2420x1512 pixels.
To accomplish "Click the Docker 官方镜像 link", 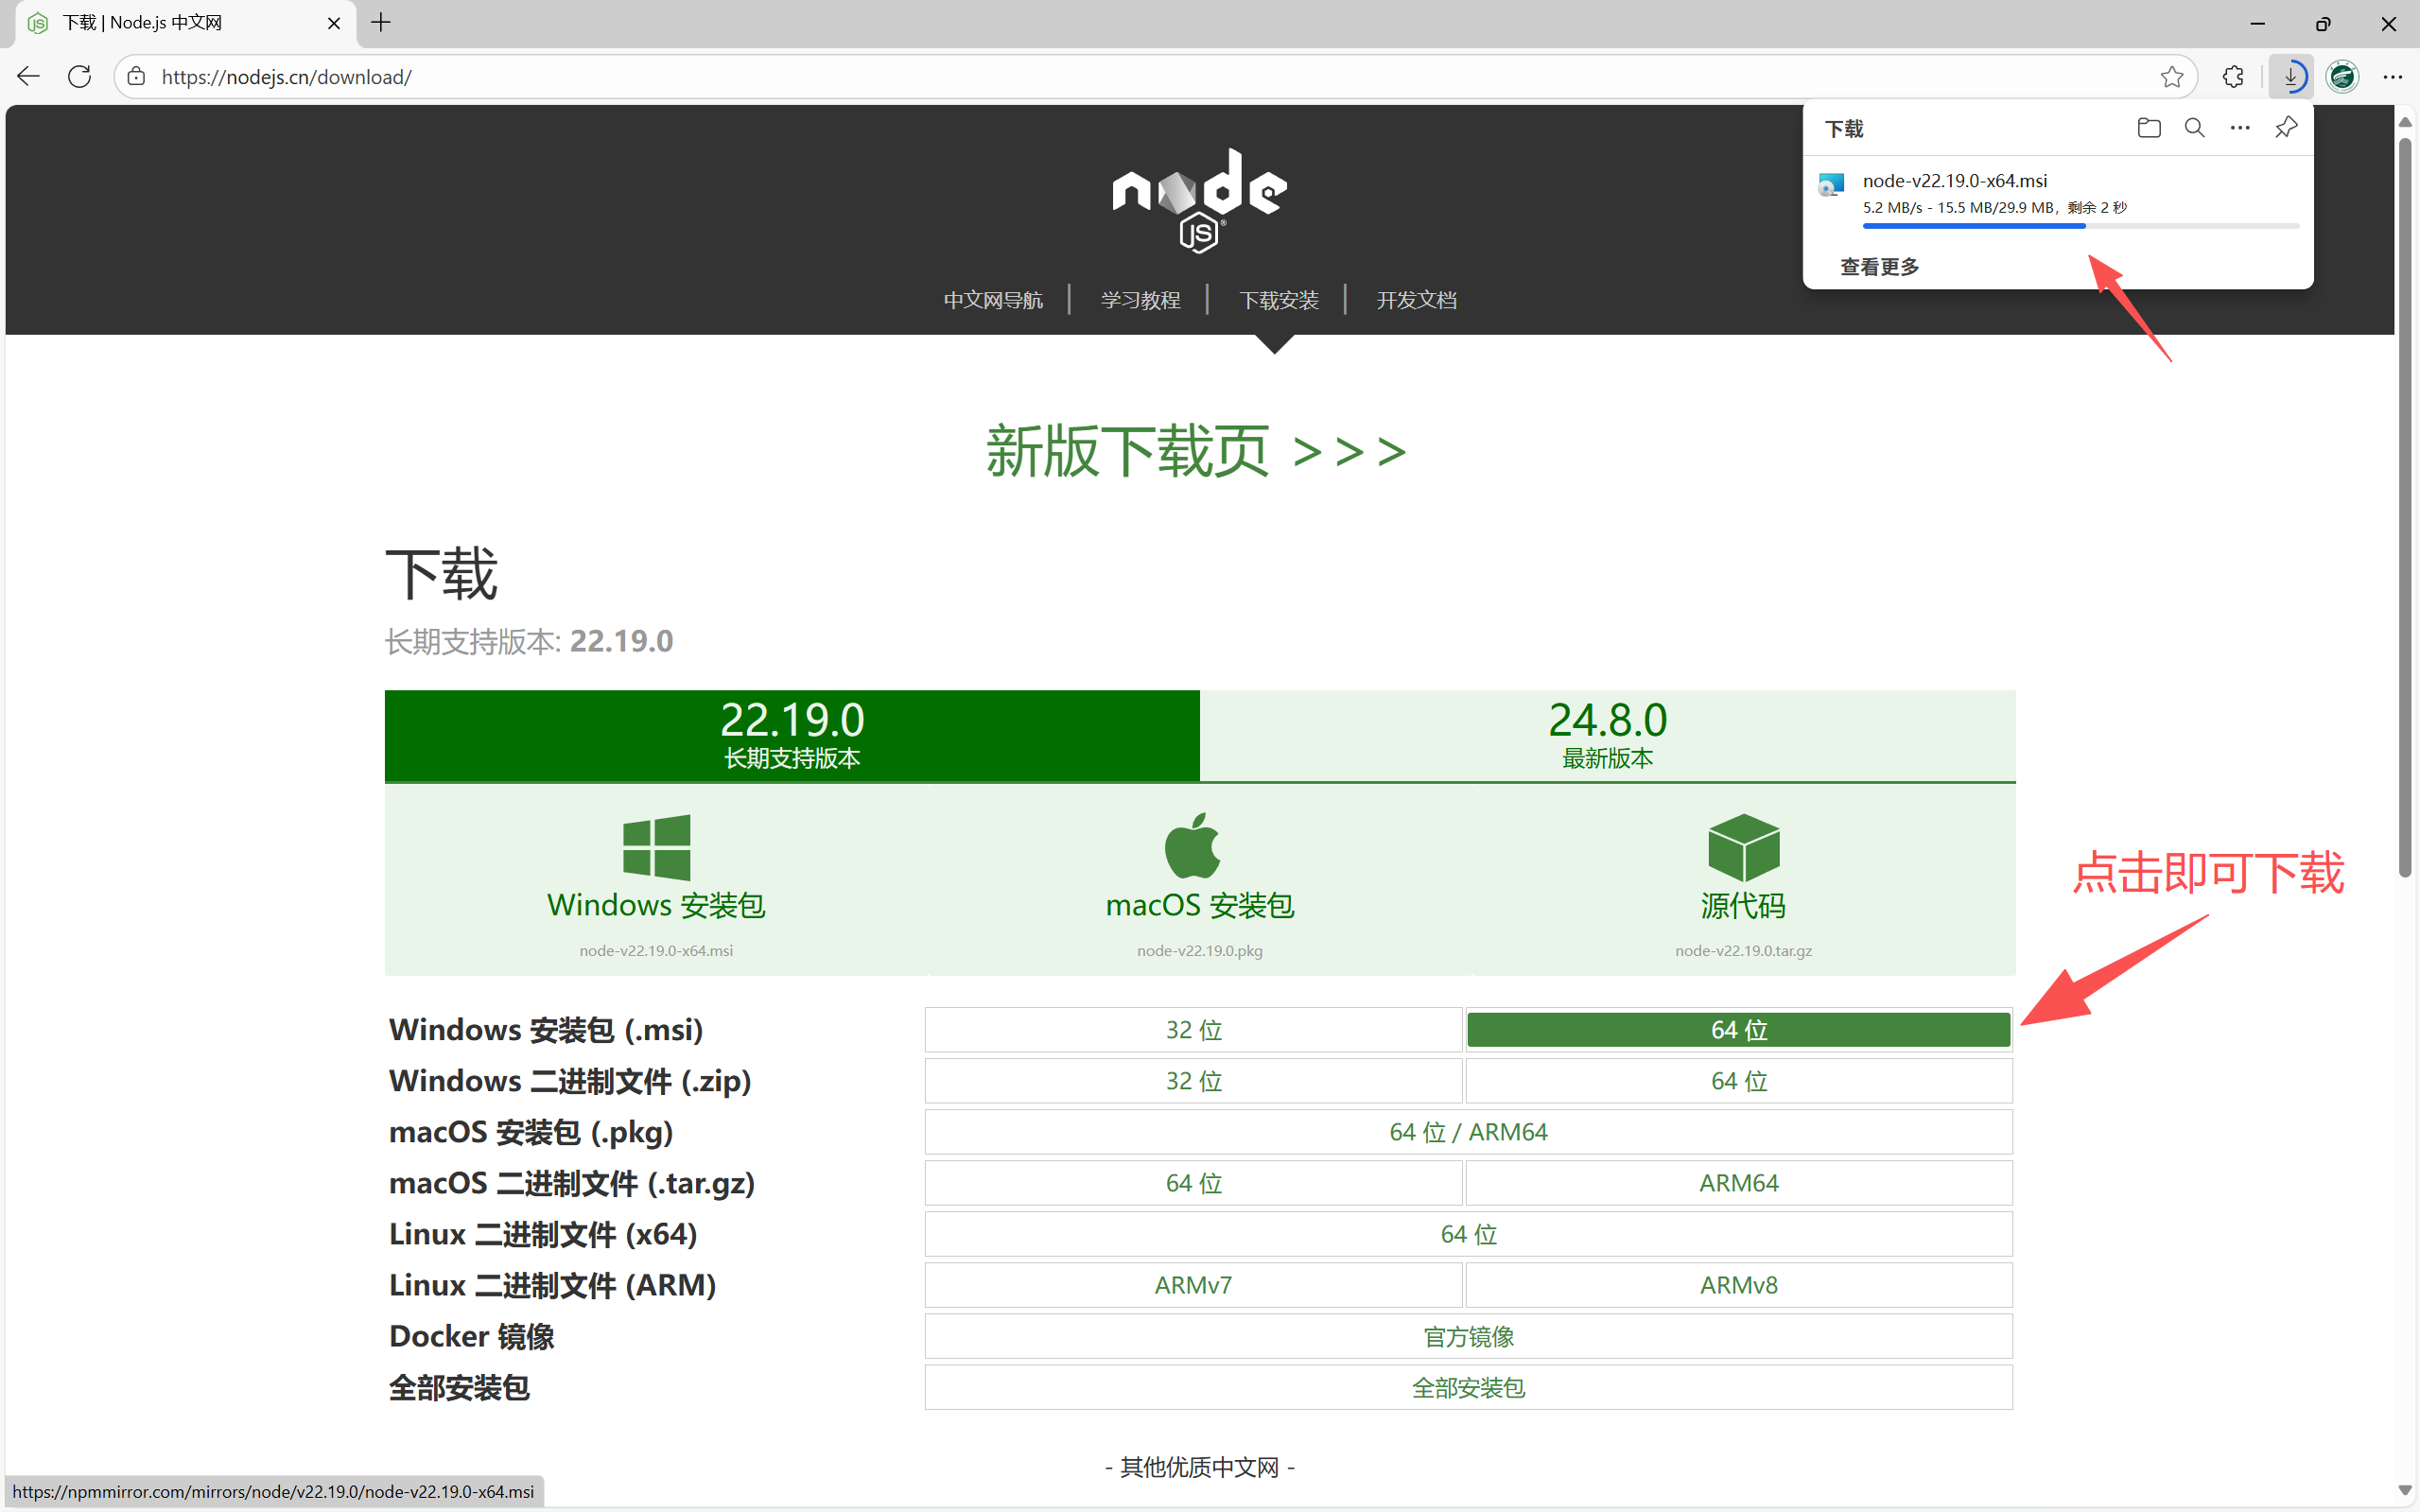I will point(1467,1336).
